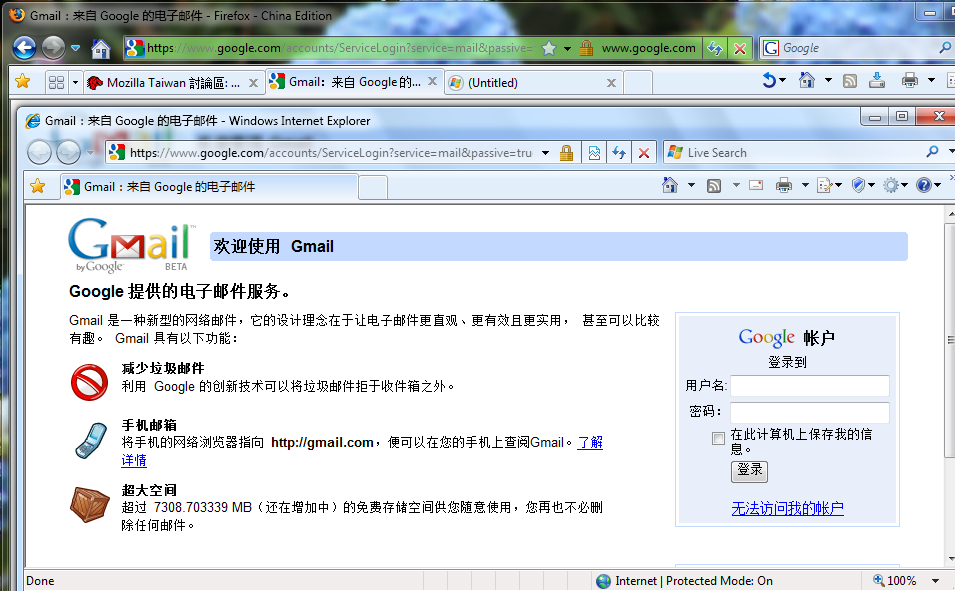Click the 登录 sign-in button

[749, 471]
